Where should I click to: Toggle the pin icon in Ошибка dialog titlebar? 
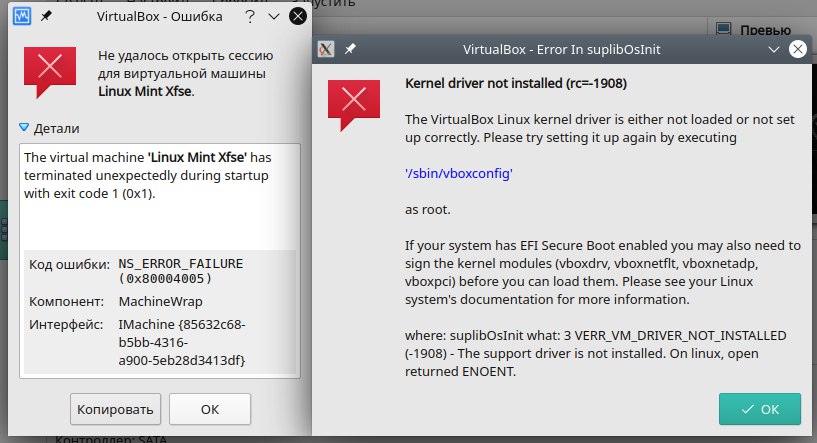click(x=46, y=16)
